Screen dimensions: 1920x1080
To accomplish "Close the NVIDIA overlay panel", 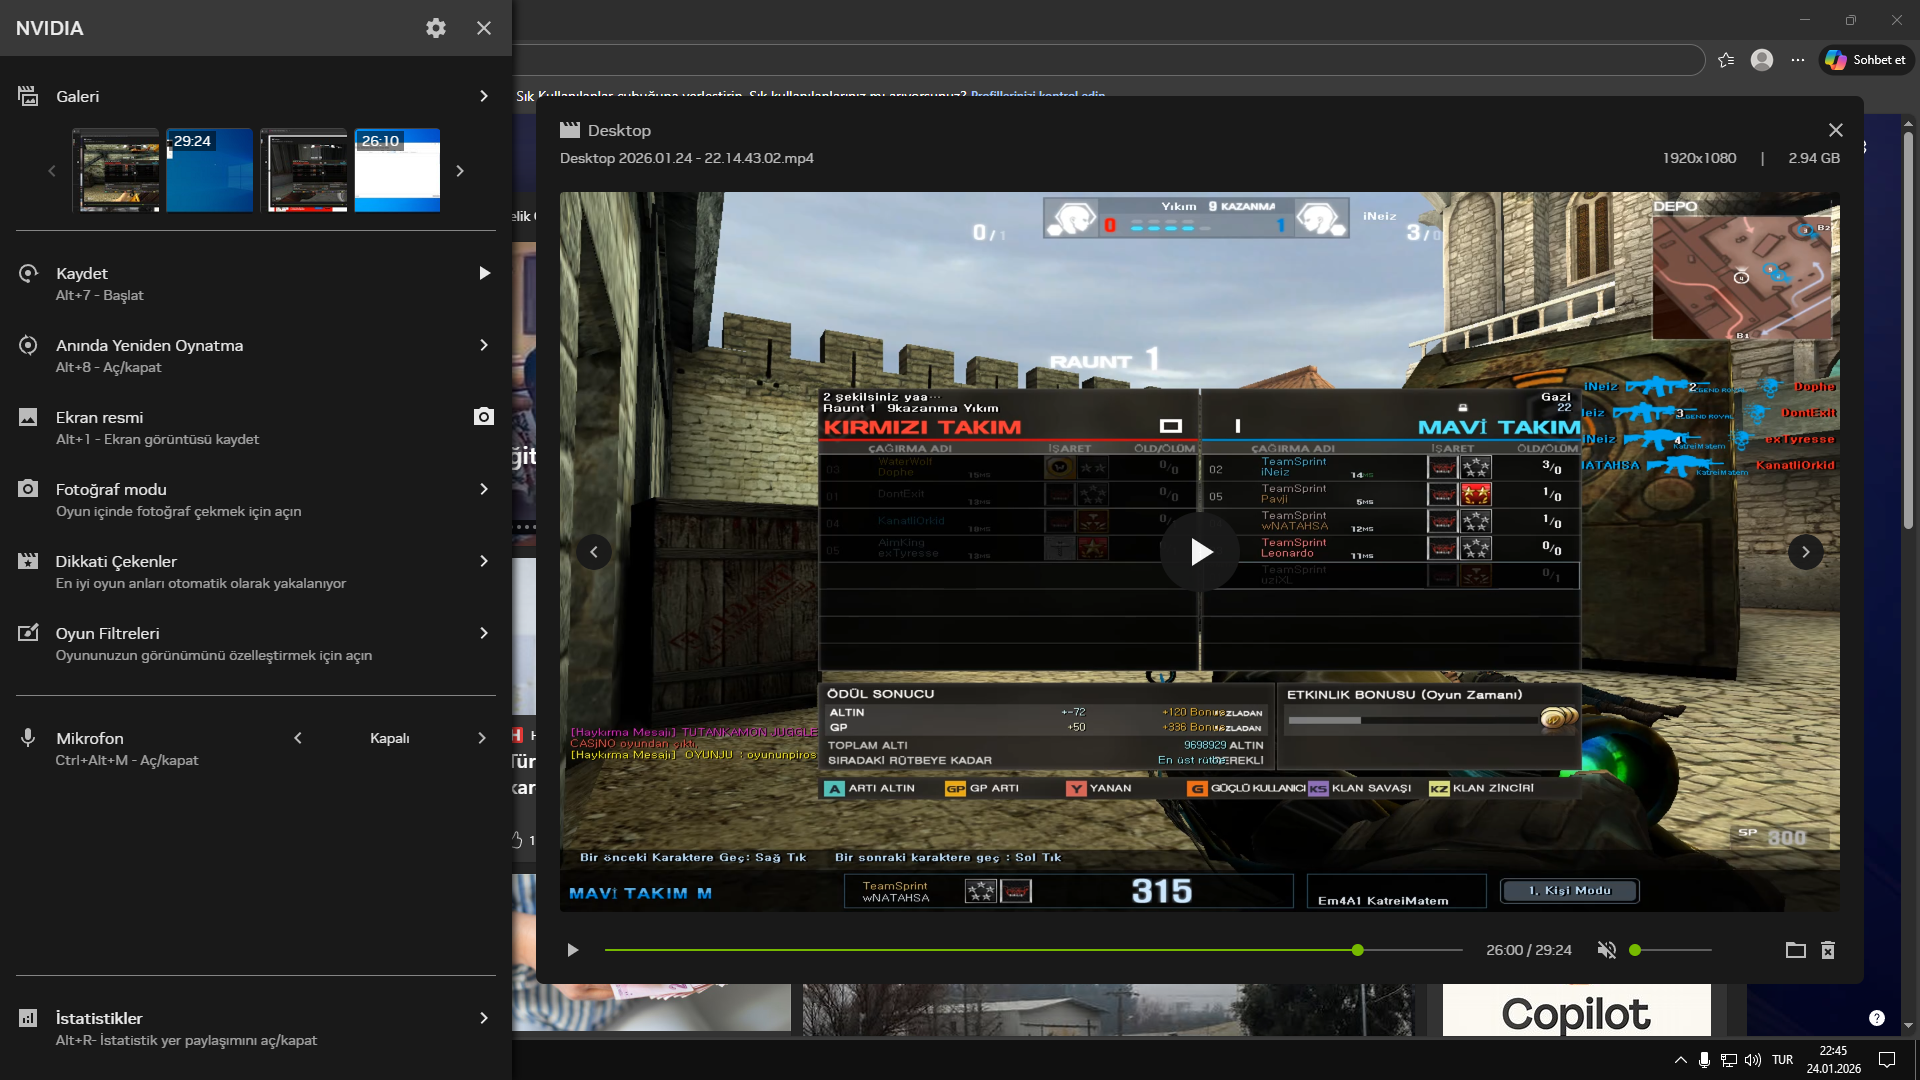I will [x=484, y=28].
